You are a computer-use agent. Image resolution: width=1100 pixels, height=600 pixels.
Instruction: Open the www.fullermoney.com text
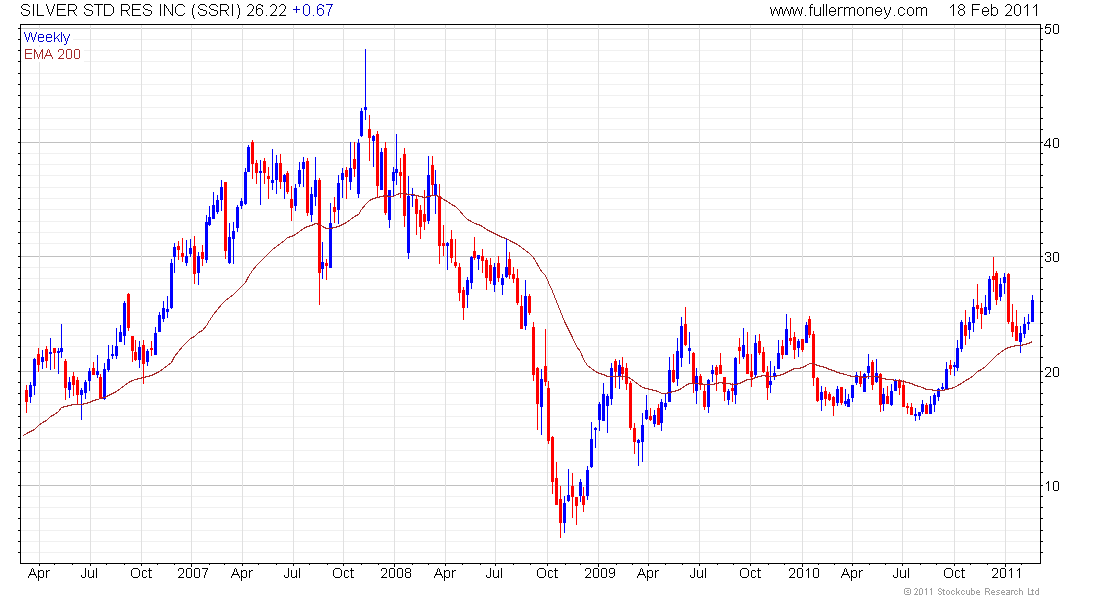[x=848, y=11]
